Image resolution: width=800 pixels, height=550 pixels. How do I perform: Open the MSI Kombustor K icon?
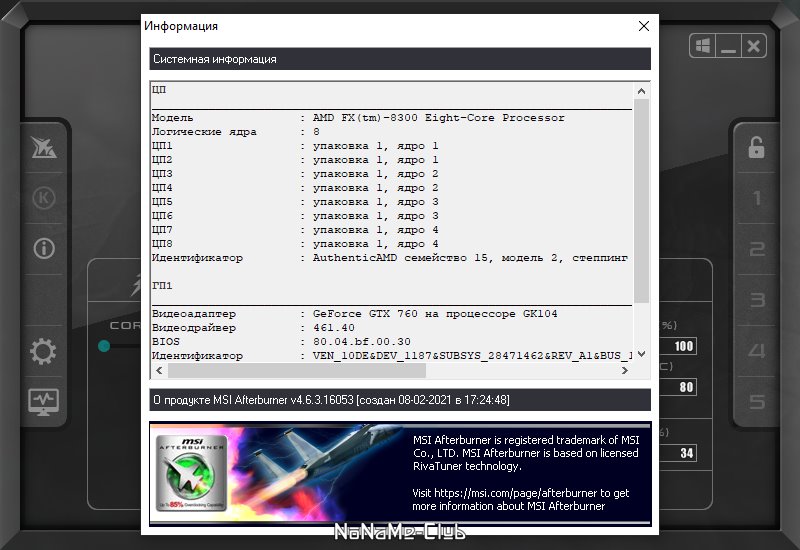[43, 198]
